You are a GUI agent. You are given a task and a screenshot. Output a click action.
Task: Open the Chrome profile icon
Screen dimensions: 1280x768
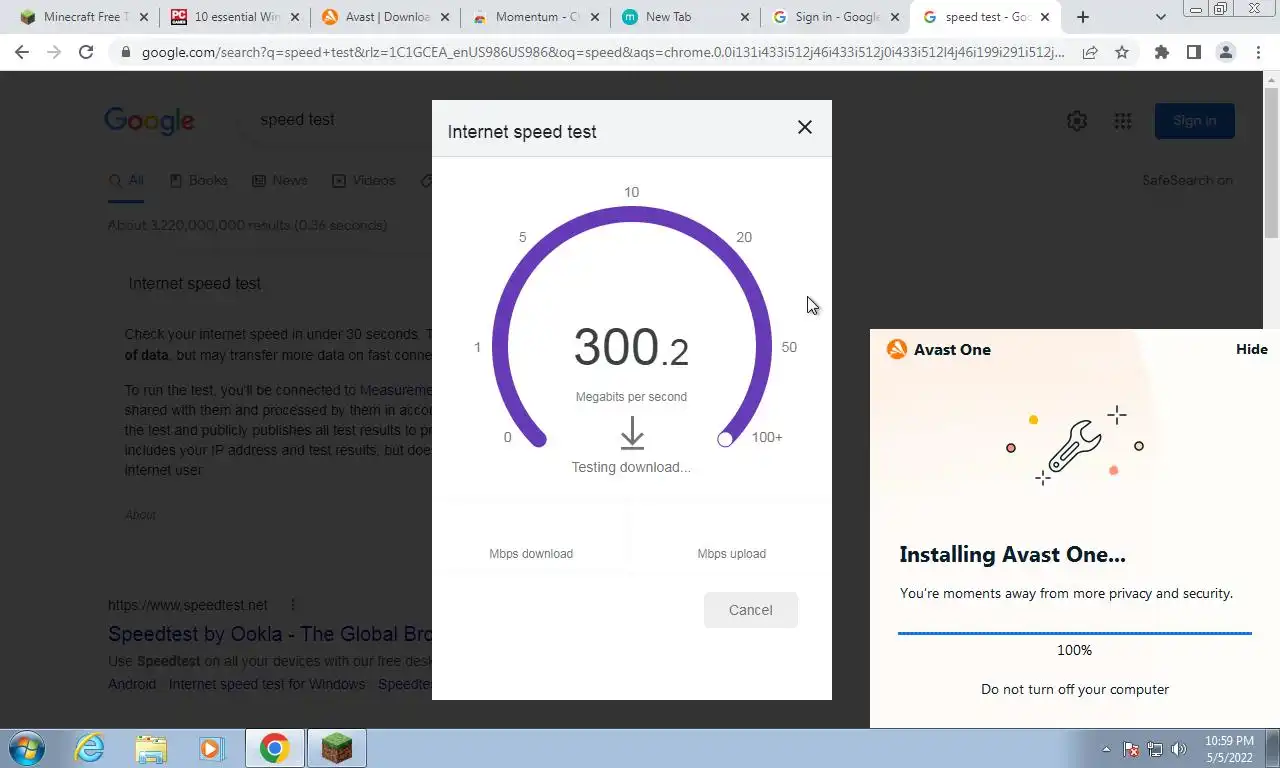1225,52
